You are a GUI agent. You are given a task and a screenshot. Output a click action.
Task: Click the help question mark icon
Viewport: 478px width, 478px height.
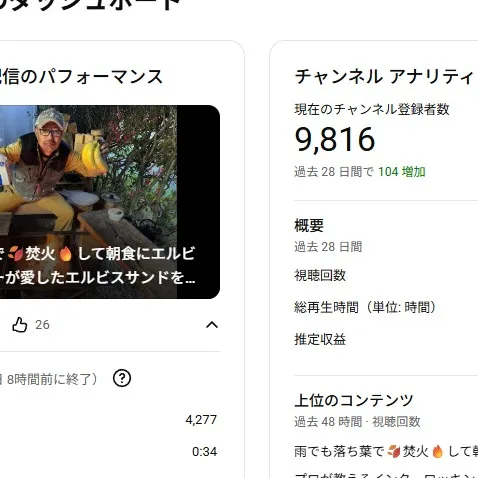[122, 378]
